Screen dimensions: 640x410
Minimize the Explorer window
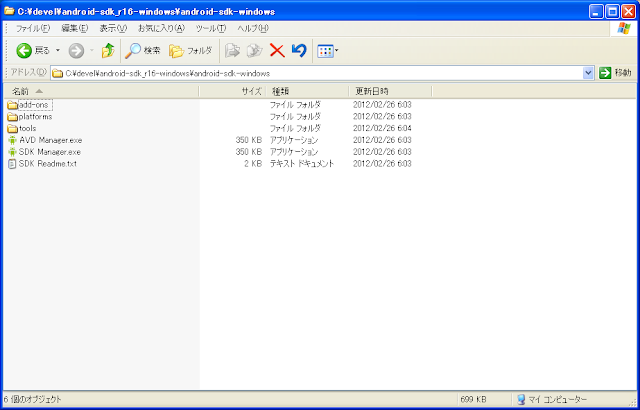click(596, 11)
